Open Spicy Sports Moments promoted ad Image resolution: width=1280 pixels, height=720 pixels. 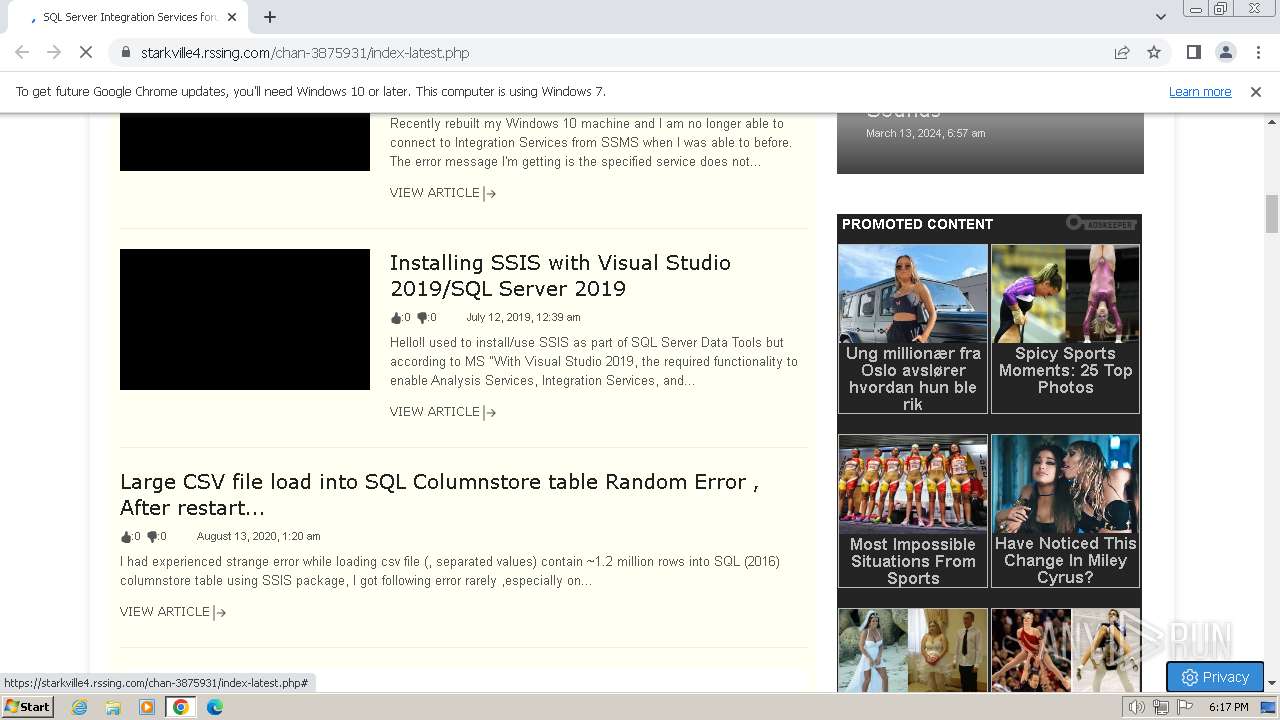(1065, 329)
